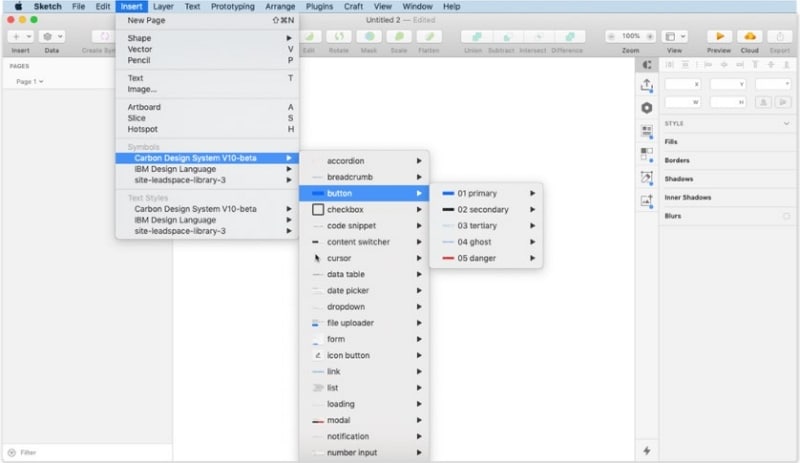Select Image... menu item

click(x=207, y=89)
